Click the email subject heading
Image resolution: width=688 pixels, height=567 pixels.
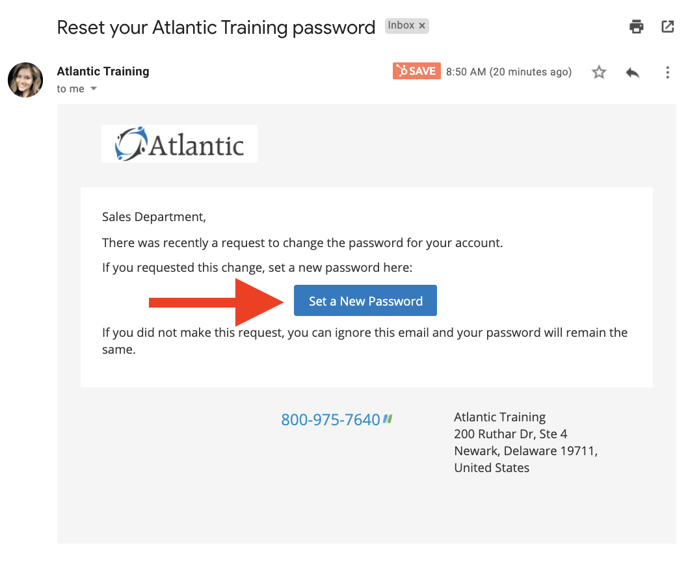pos(216,27)
